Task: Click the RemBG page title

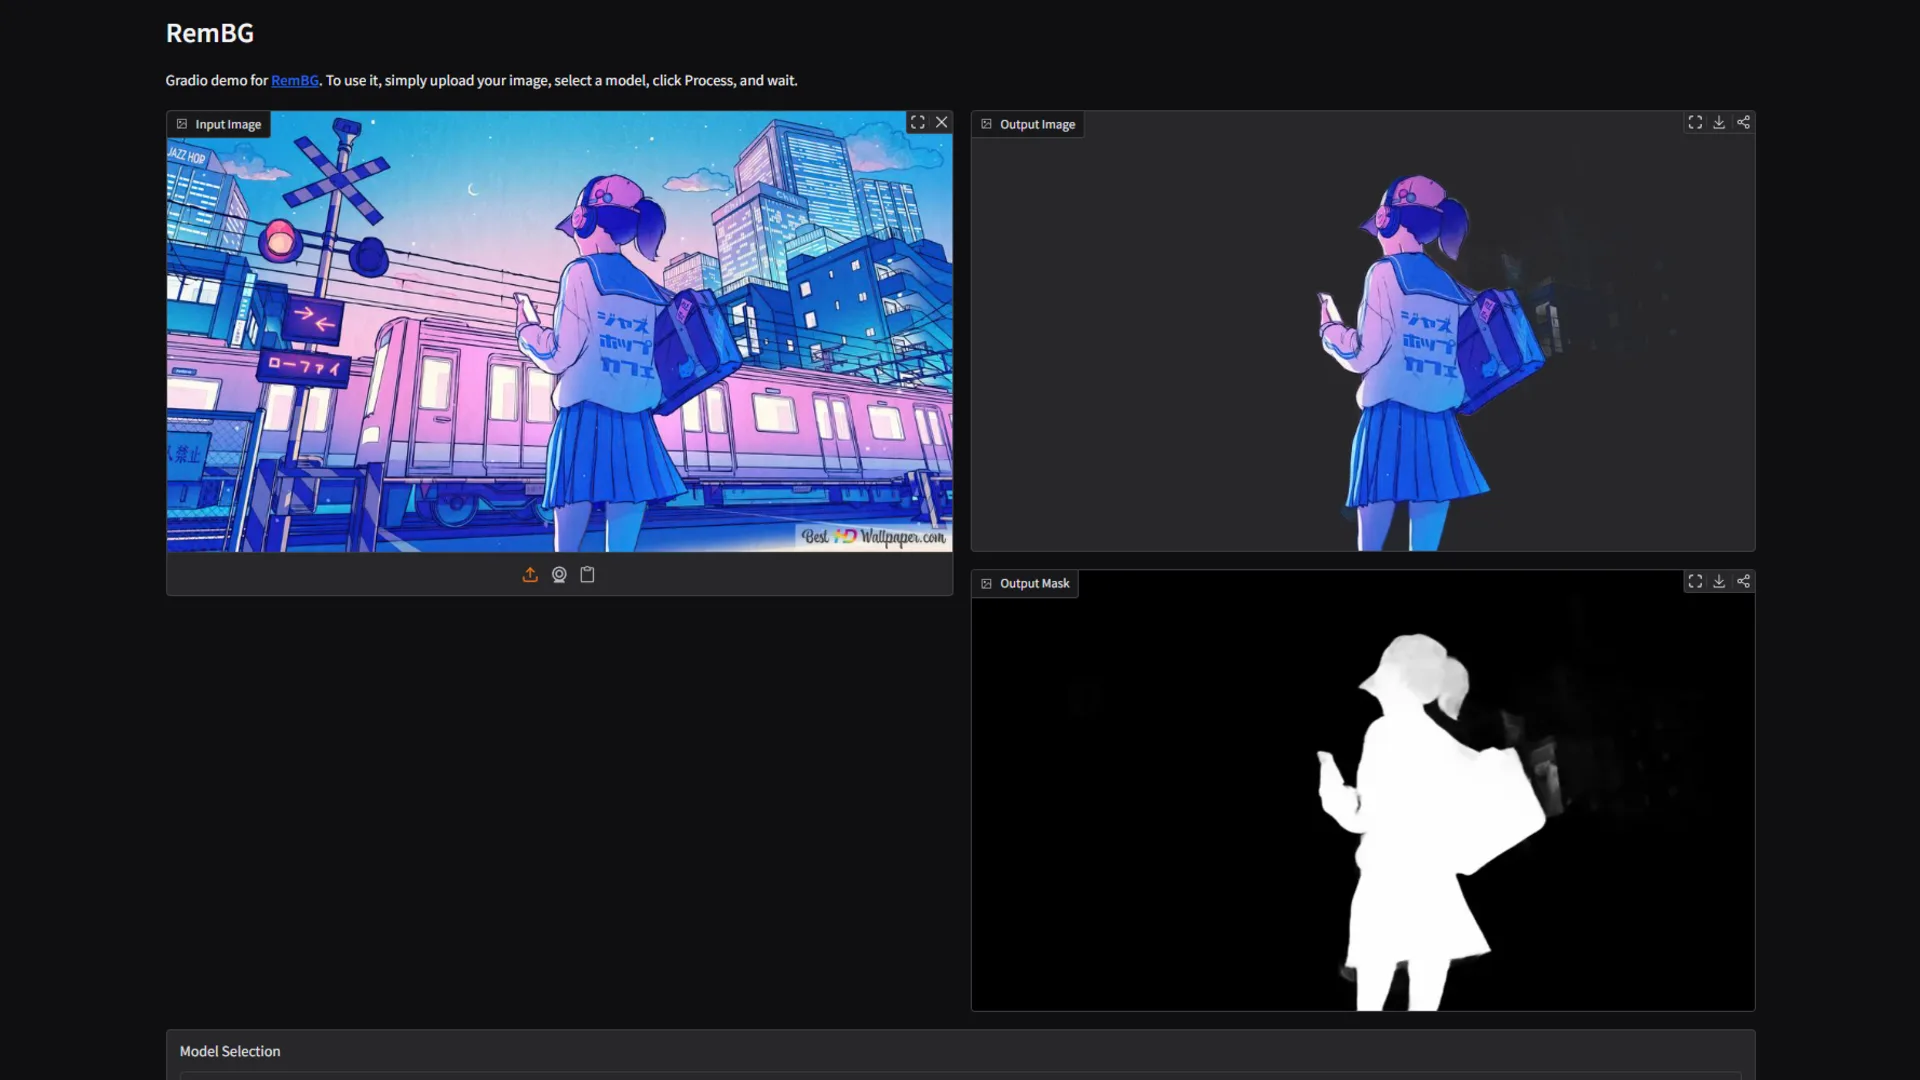Action: coord(210,33)
